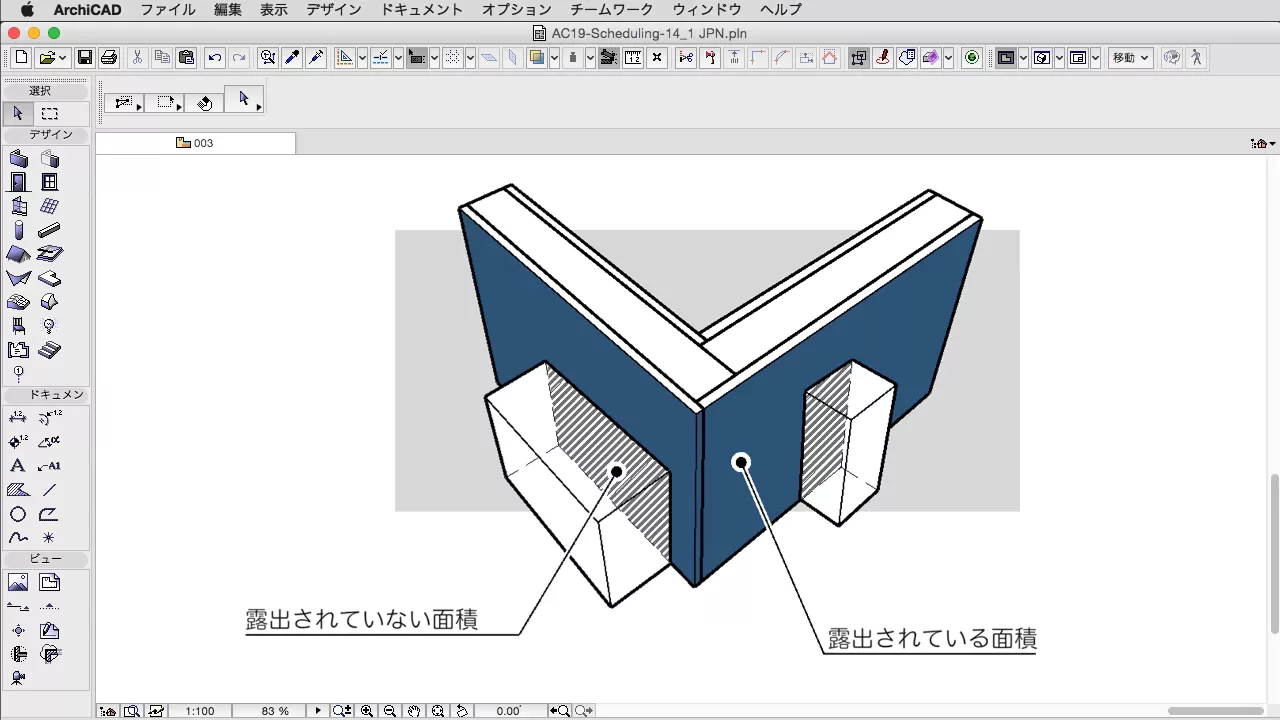Select the Spline tool
This screenshot has width=1280, height=720.
tap(18, 538)
